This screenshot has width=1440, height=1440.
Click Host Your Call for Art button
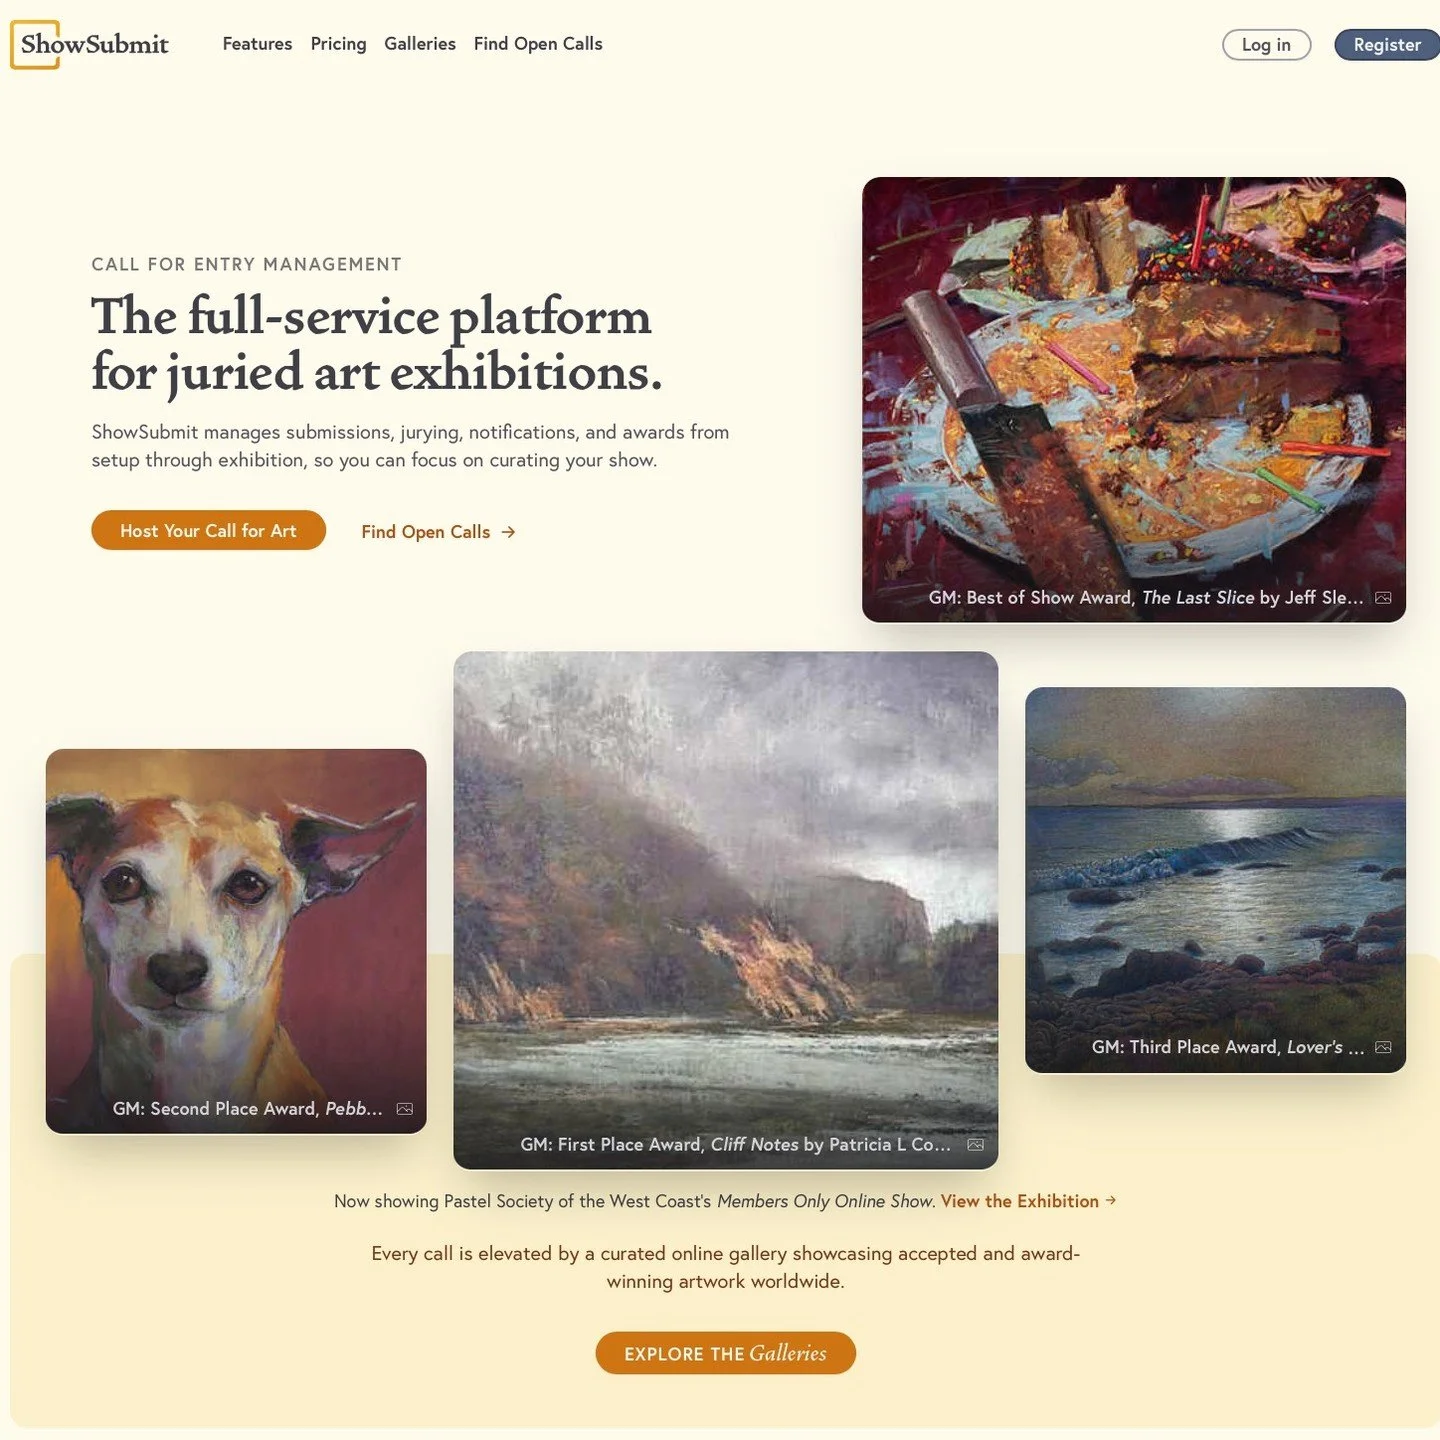coord(208,531)
